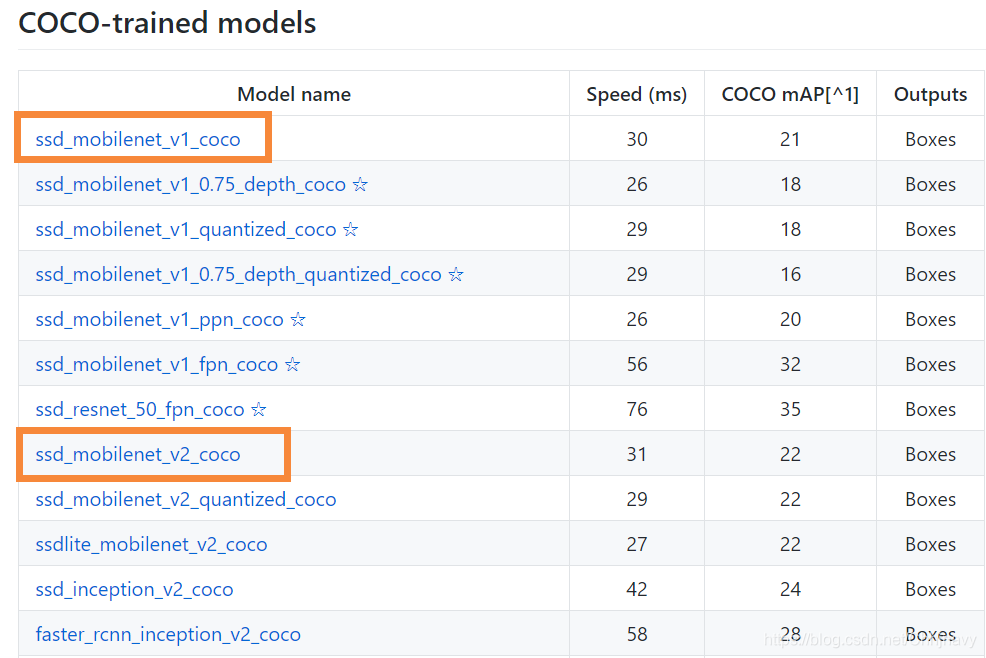Click the COCO-trained models heading
The height and width of the screenshot is (658, 986).
[166, 23]
